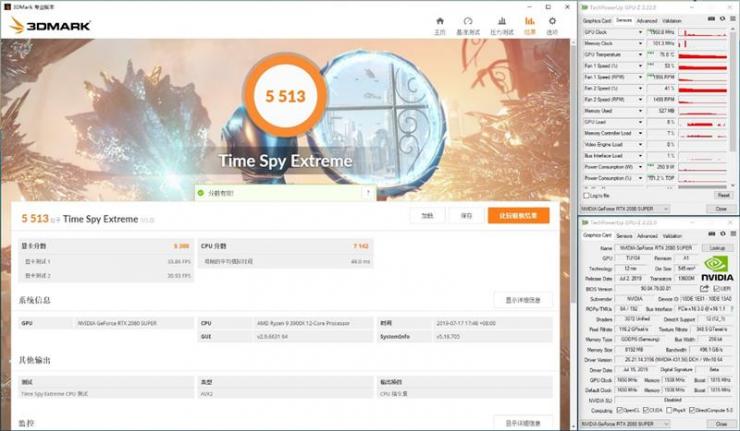Switch to Advanced tab in the sensor-list window
The width and height of the screenshot is (740, 431).
click(x=647, y=21)
